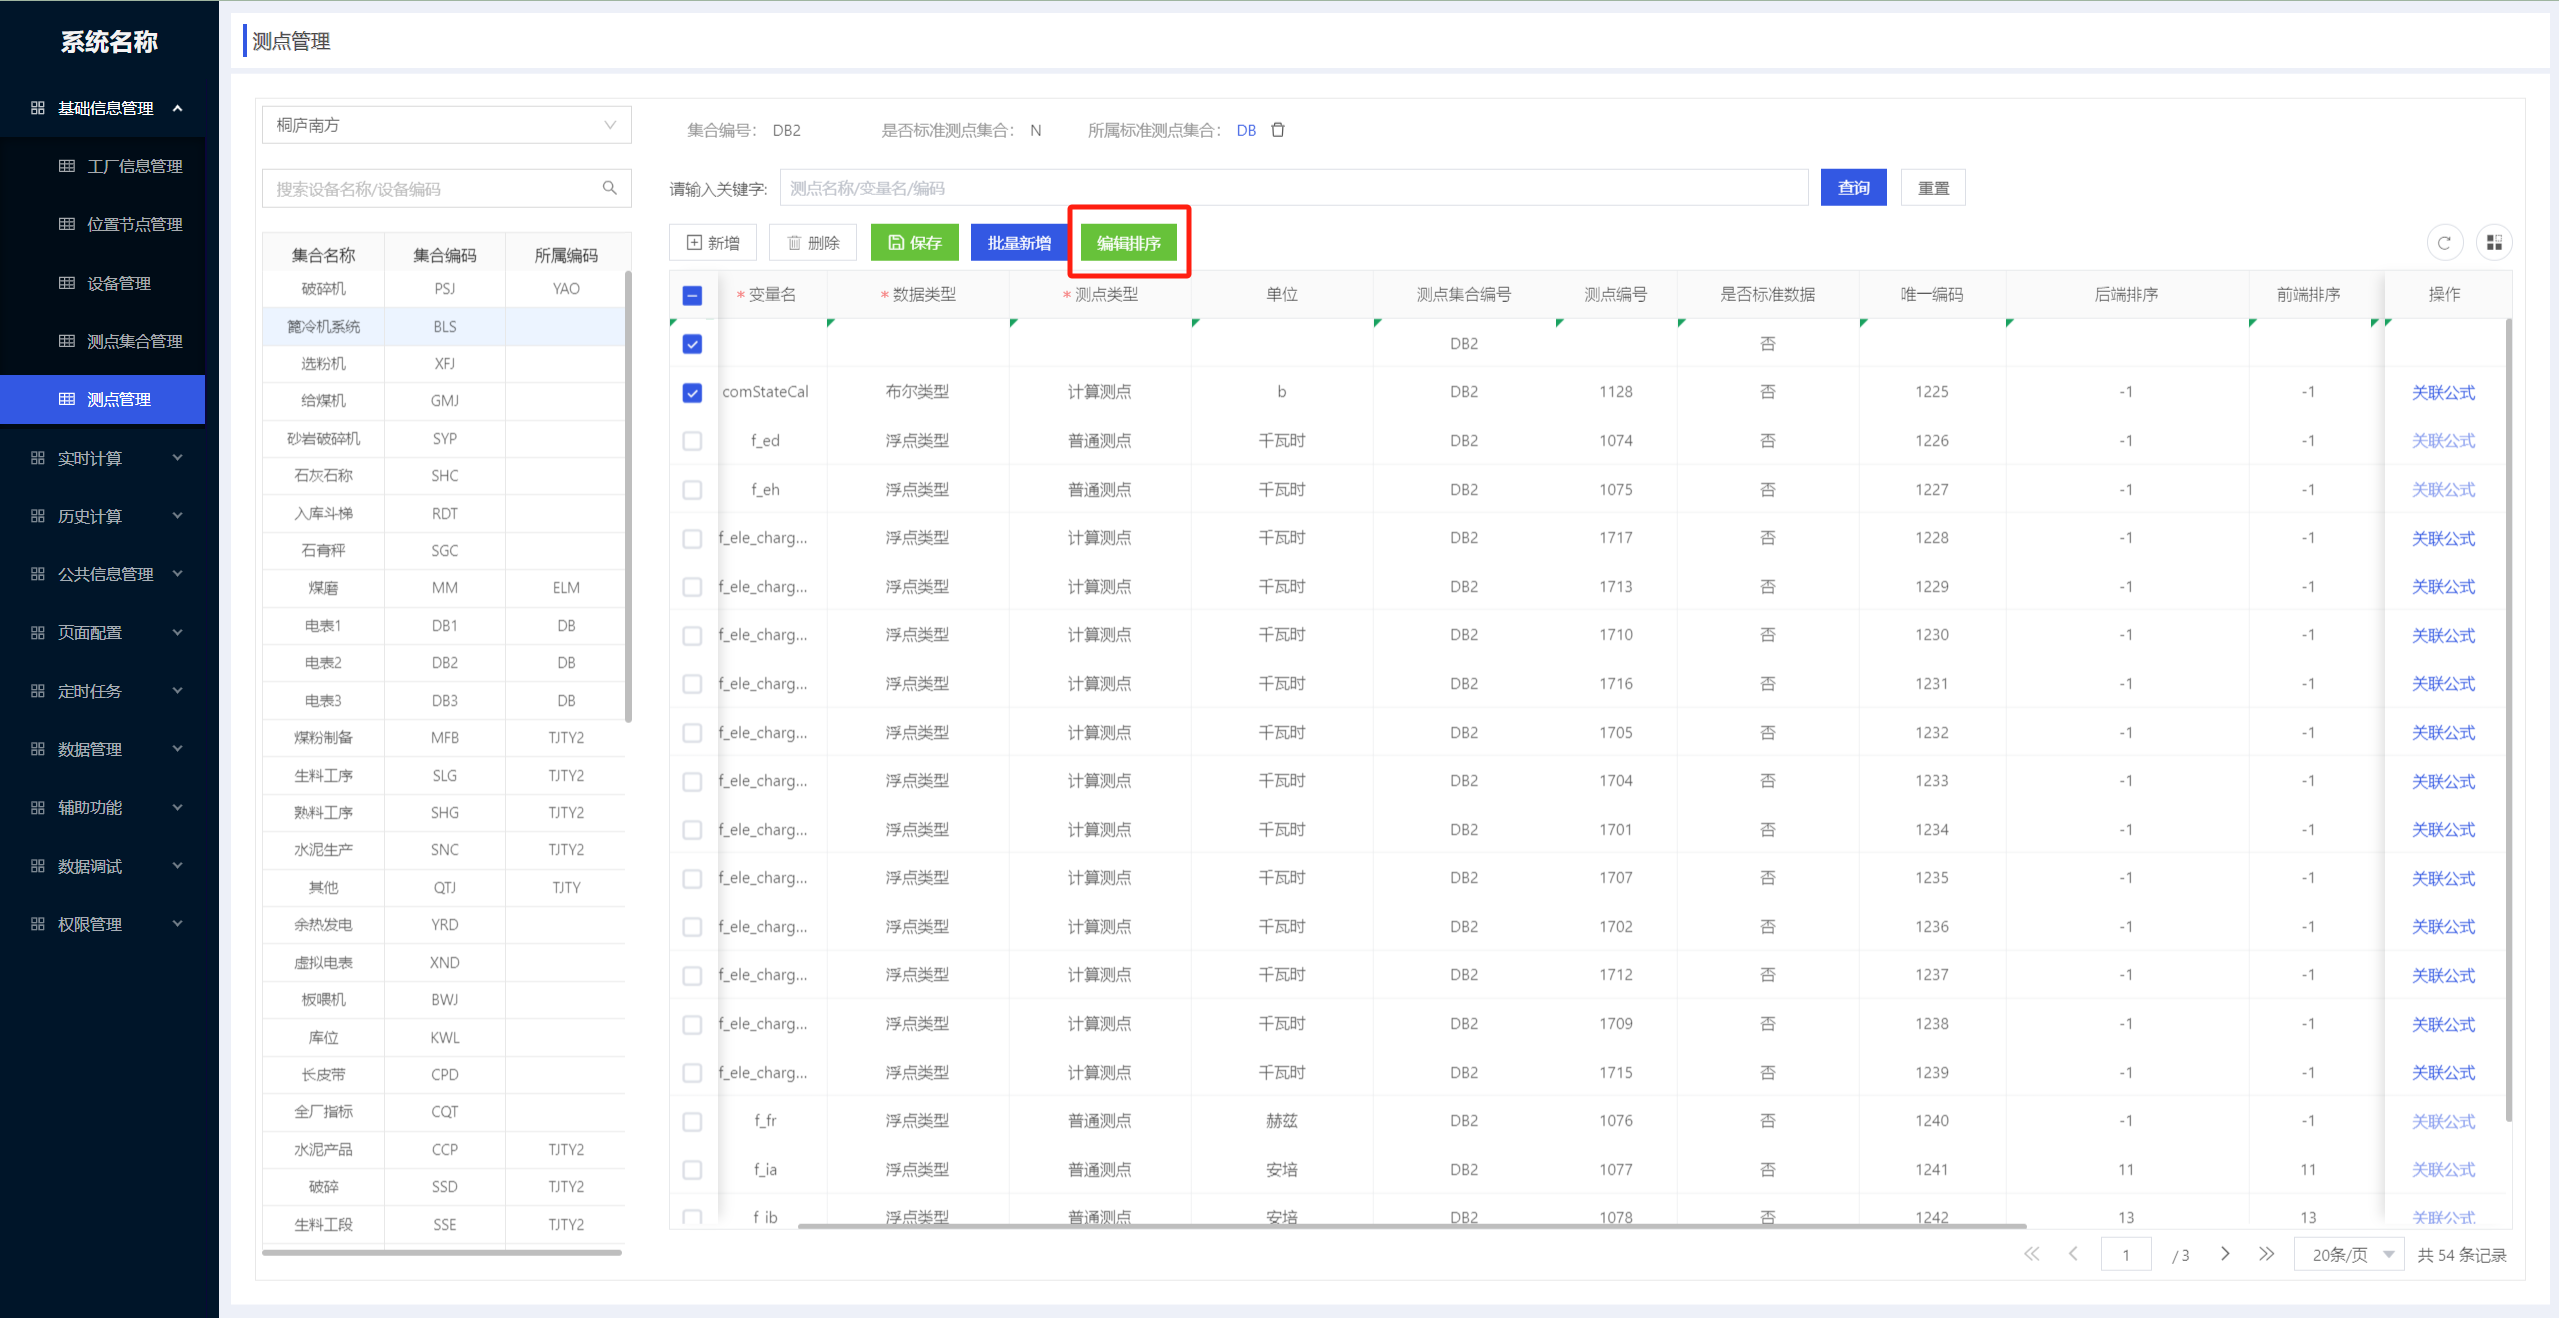The width and height of the screenshot is (2559, 1318).
Task: Collapse the 基础信息管理 menu chevron
Action: click(178, 108)
